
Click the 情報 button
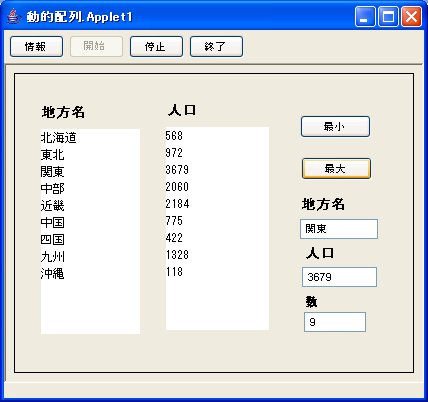tap(36, 47)
